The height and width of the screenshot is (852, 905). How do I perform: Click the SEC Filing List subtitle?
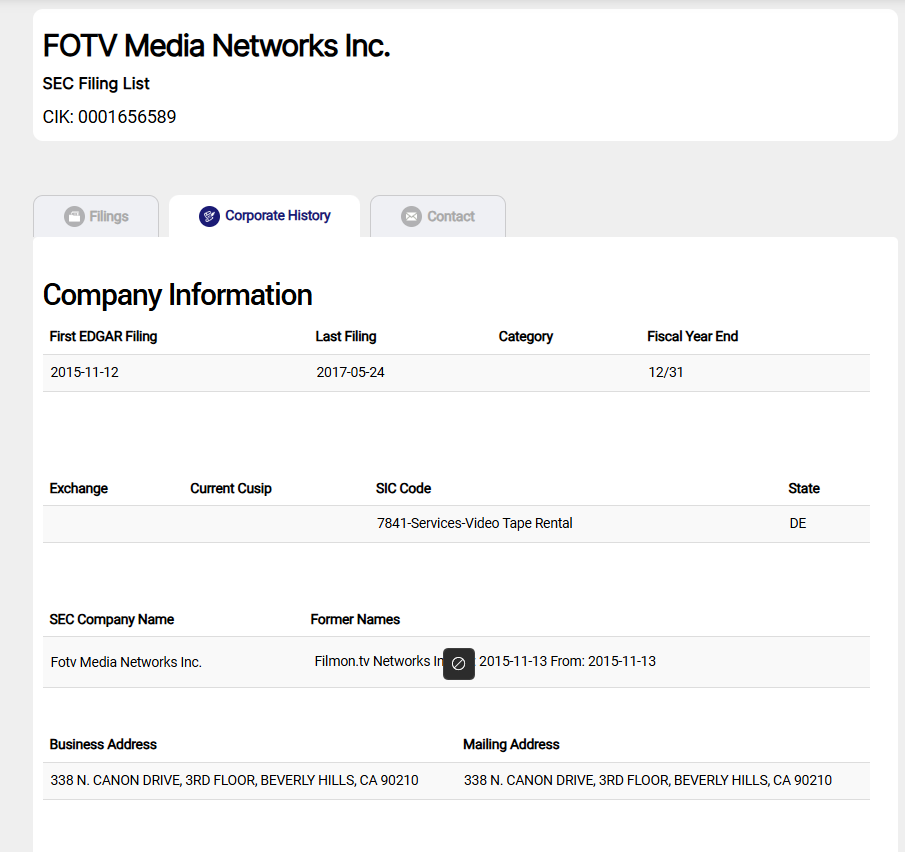[96, 84]
